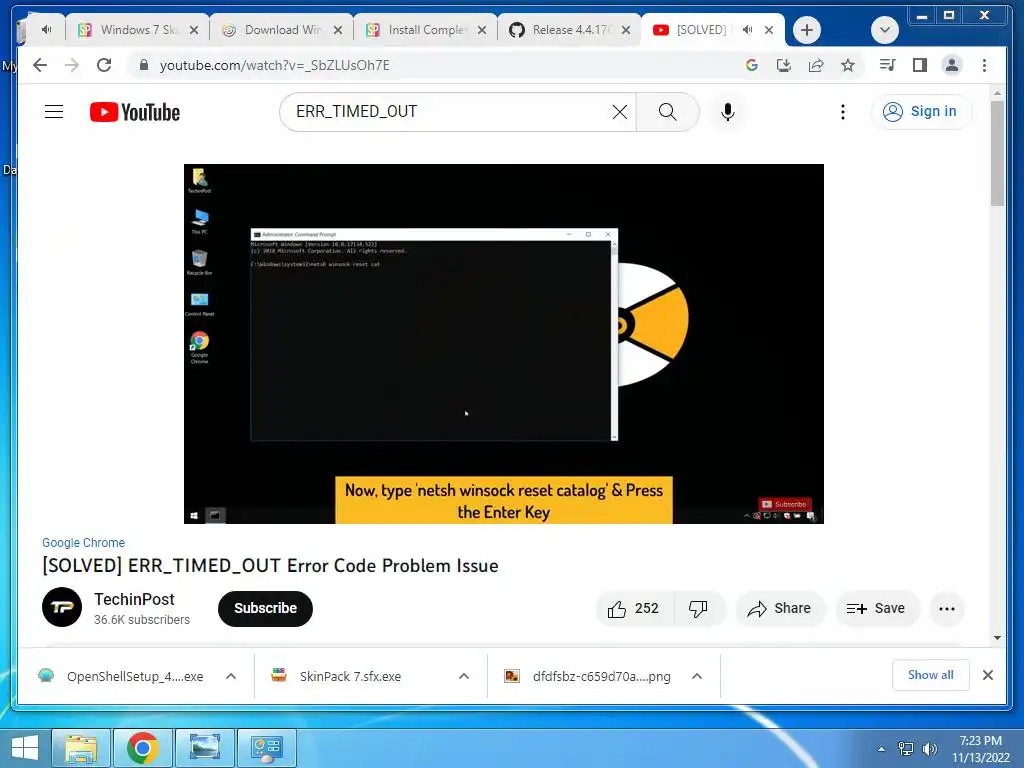Go to YouTube home via logo

(135, 112)
